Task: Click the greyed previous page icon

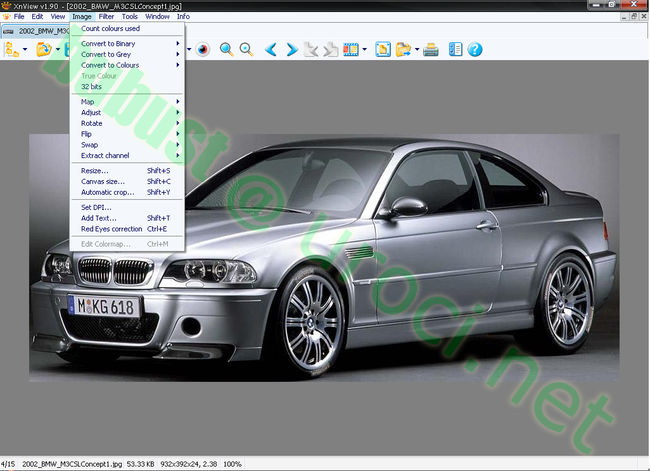Action: (x=311, y=49)
